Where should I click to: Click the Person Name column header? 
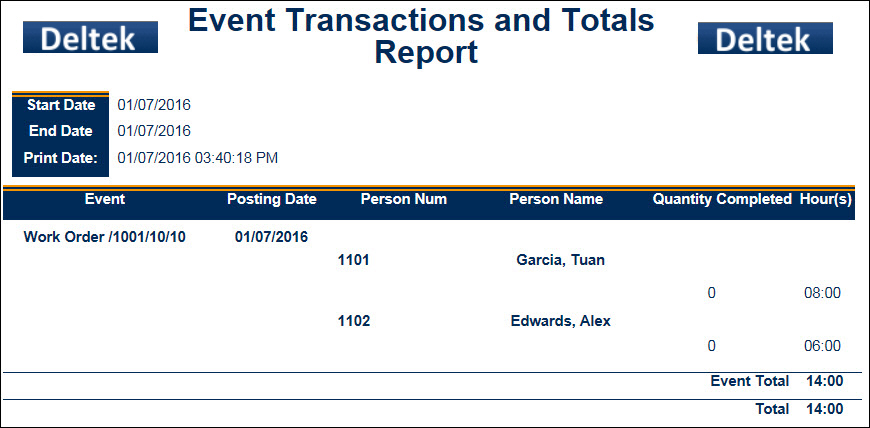556,199
